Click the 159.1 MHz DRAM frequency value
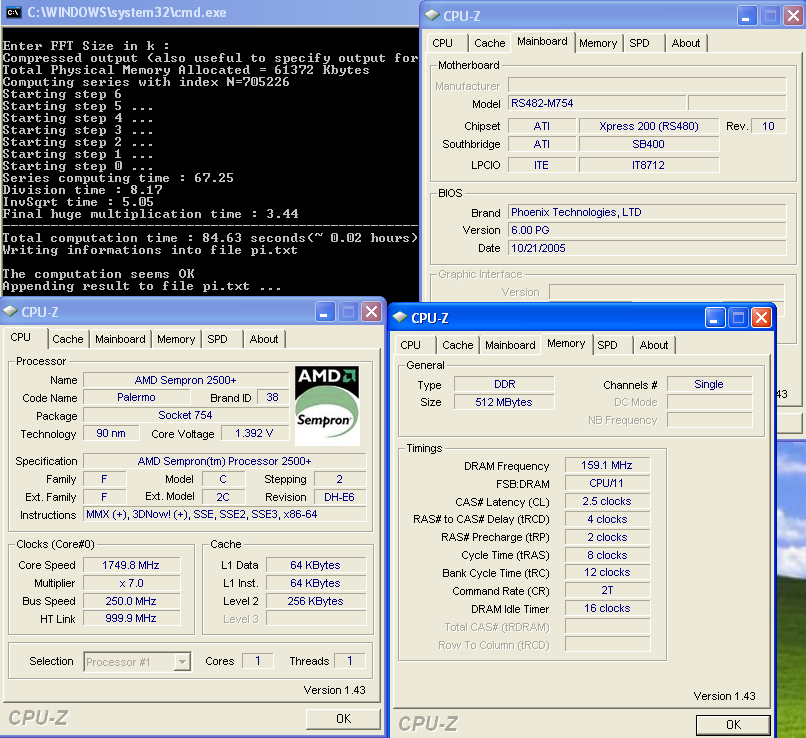Viewport: 806px width, 738px height. coord(607,465)
